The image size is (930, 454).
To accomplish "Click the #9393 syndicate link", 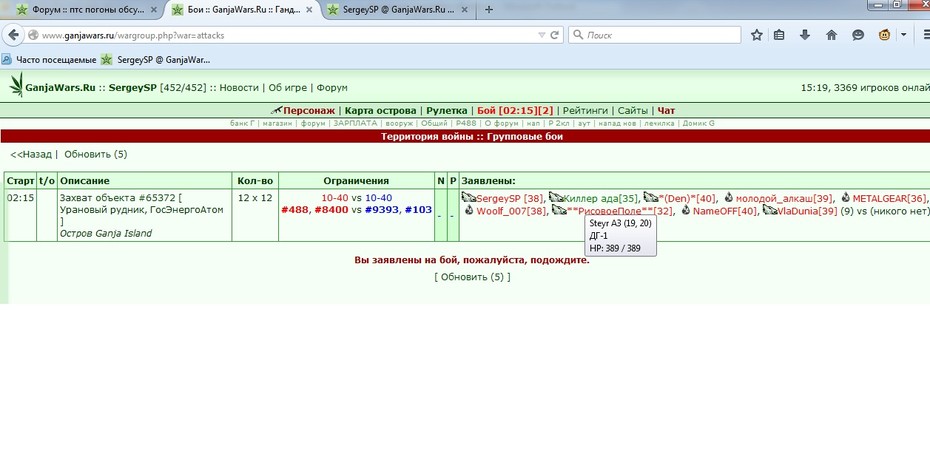I will (x=382, y=210).
